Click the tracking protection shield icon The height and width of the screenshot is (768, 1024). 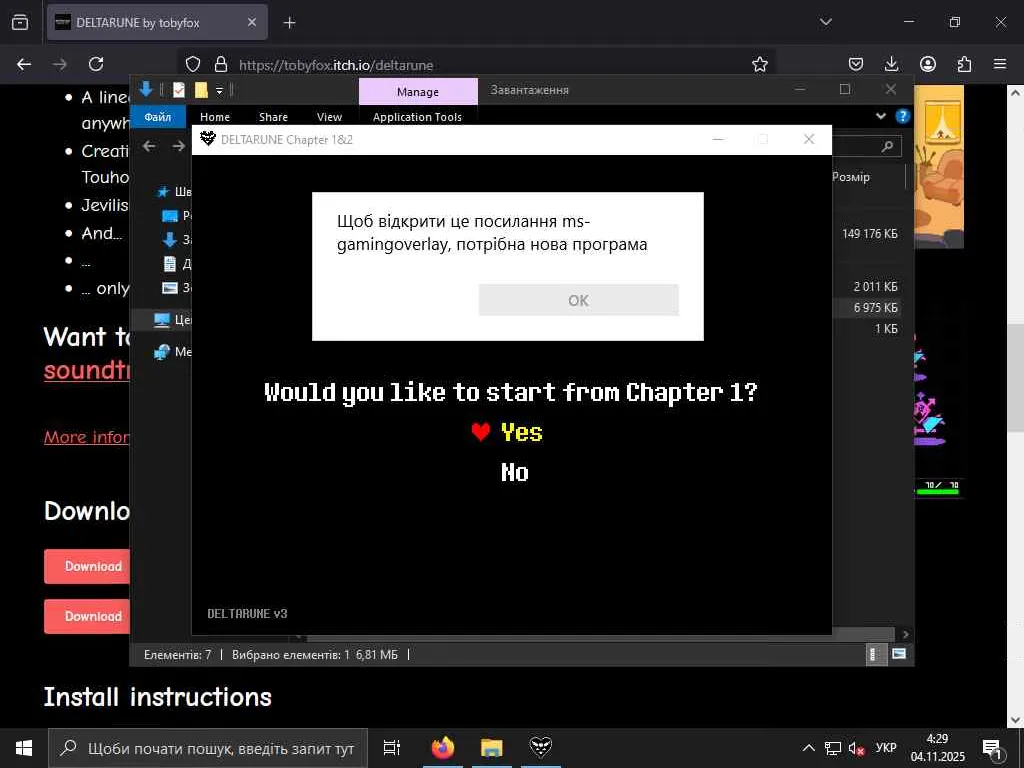tap(193, 64)
